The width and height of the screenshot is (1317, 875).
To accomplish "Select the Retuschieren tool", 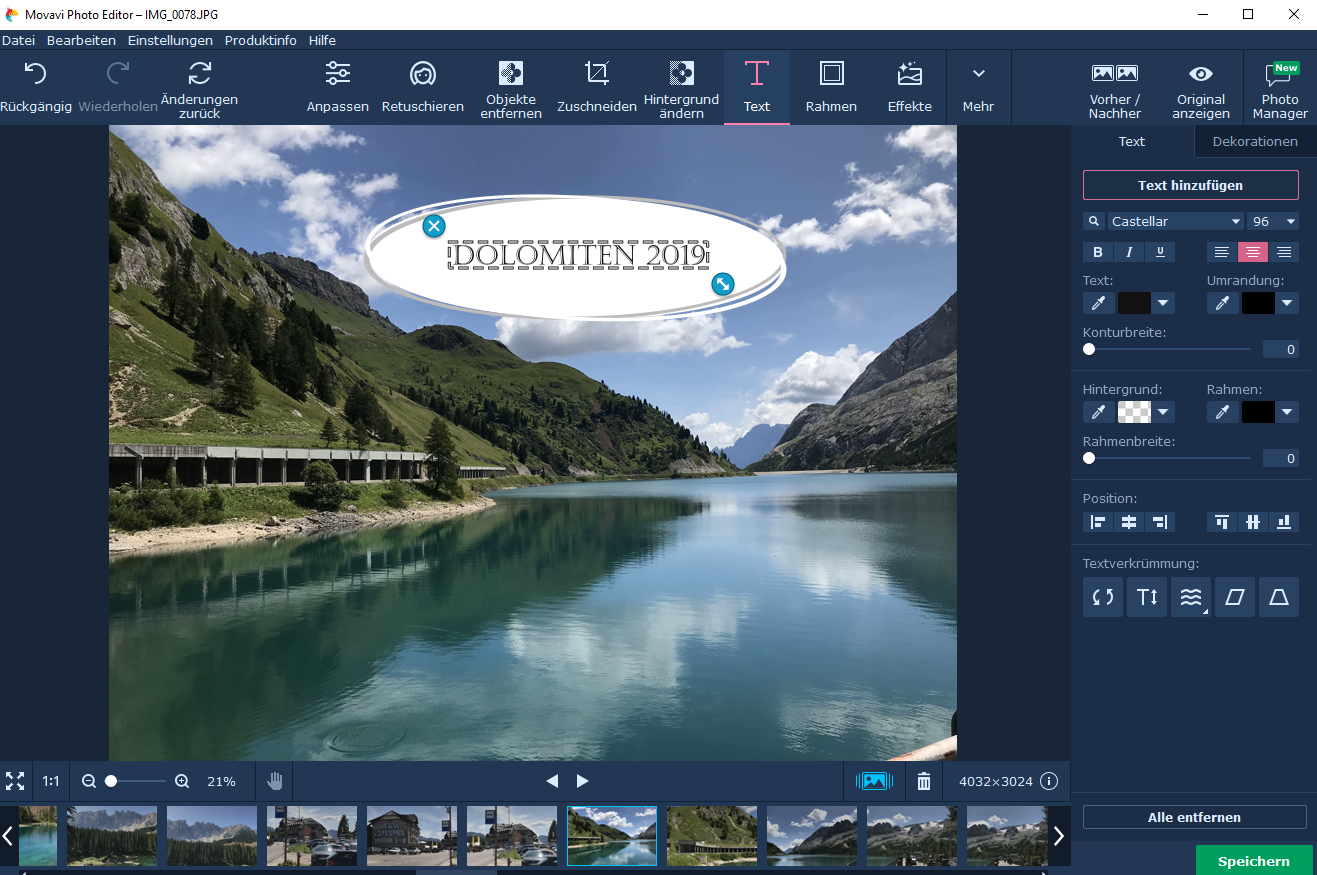I will (x=422, y=87).
